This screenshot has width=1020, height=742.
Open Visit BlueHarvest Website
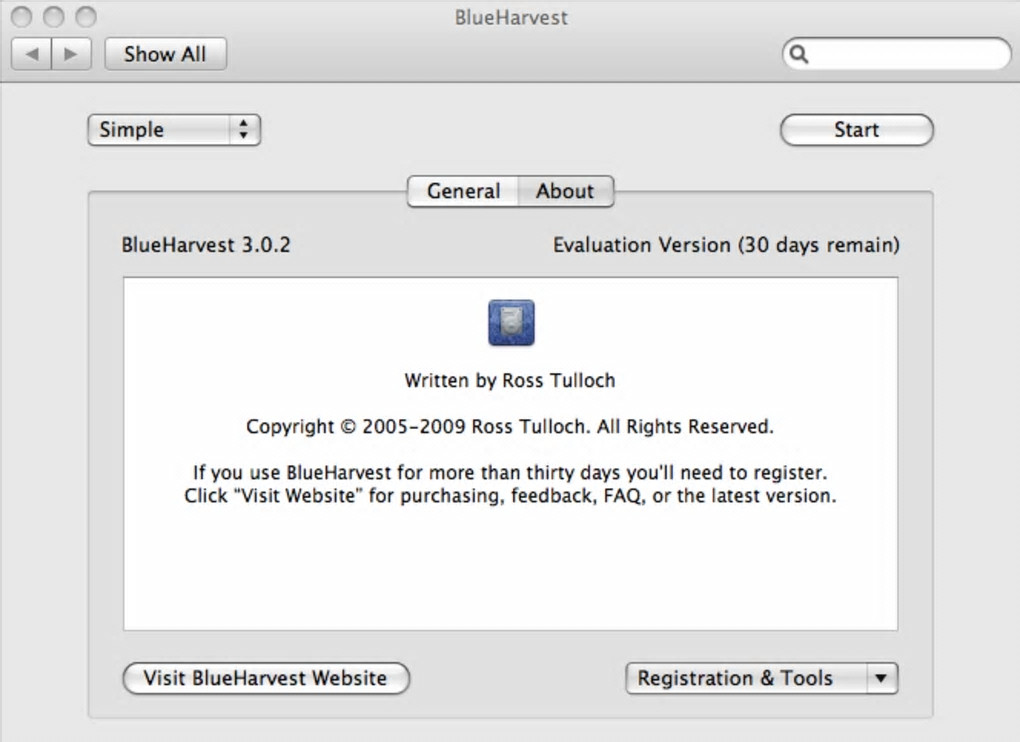pos(266,678)
